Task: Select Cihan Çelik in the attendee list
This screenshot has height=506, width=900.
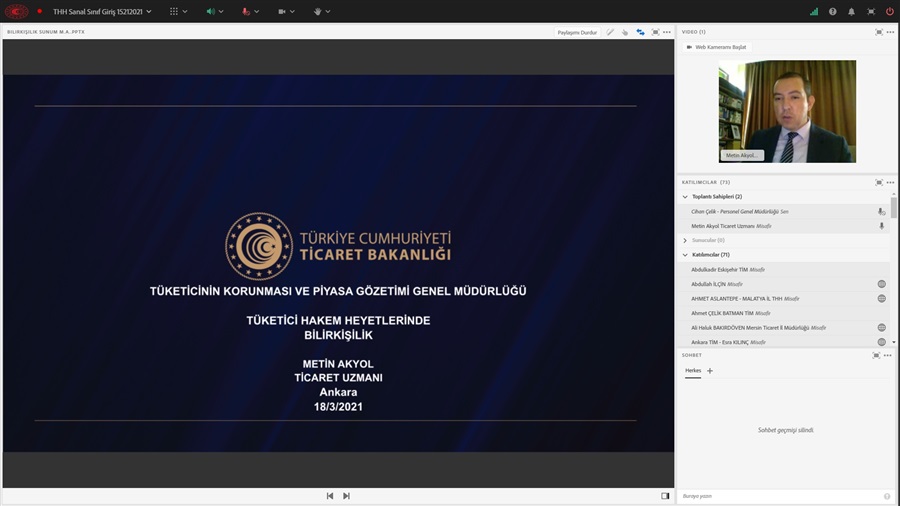Action: point(784,212)
